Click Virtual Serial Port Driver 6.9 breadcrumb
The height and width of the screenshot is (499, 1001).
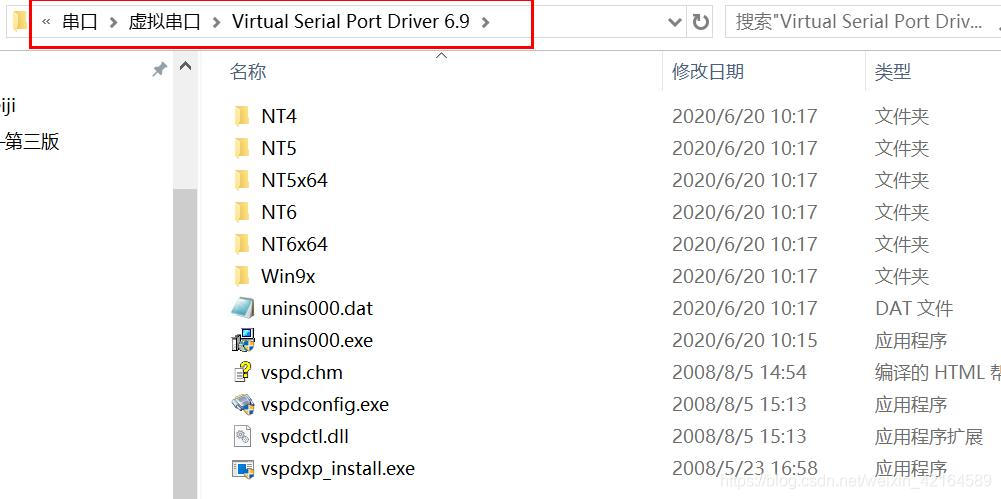pyautogui.click(x=351, y=22)
